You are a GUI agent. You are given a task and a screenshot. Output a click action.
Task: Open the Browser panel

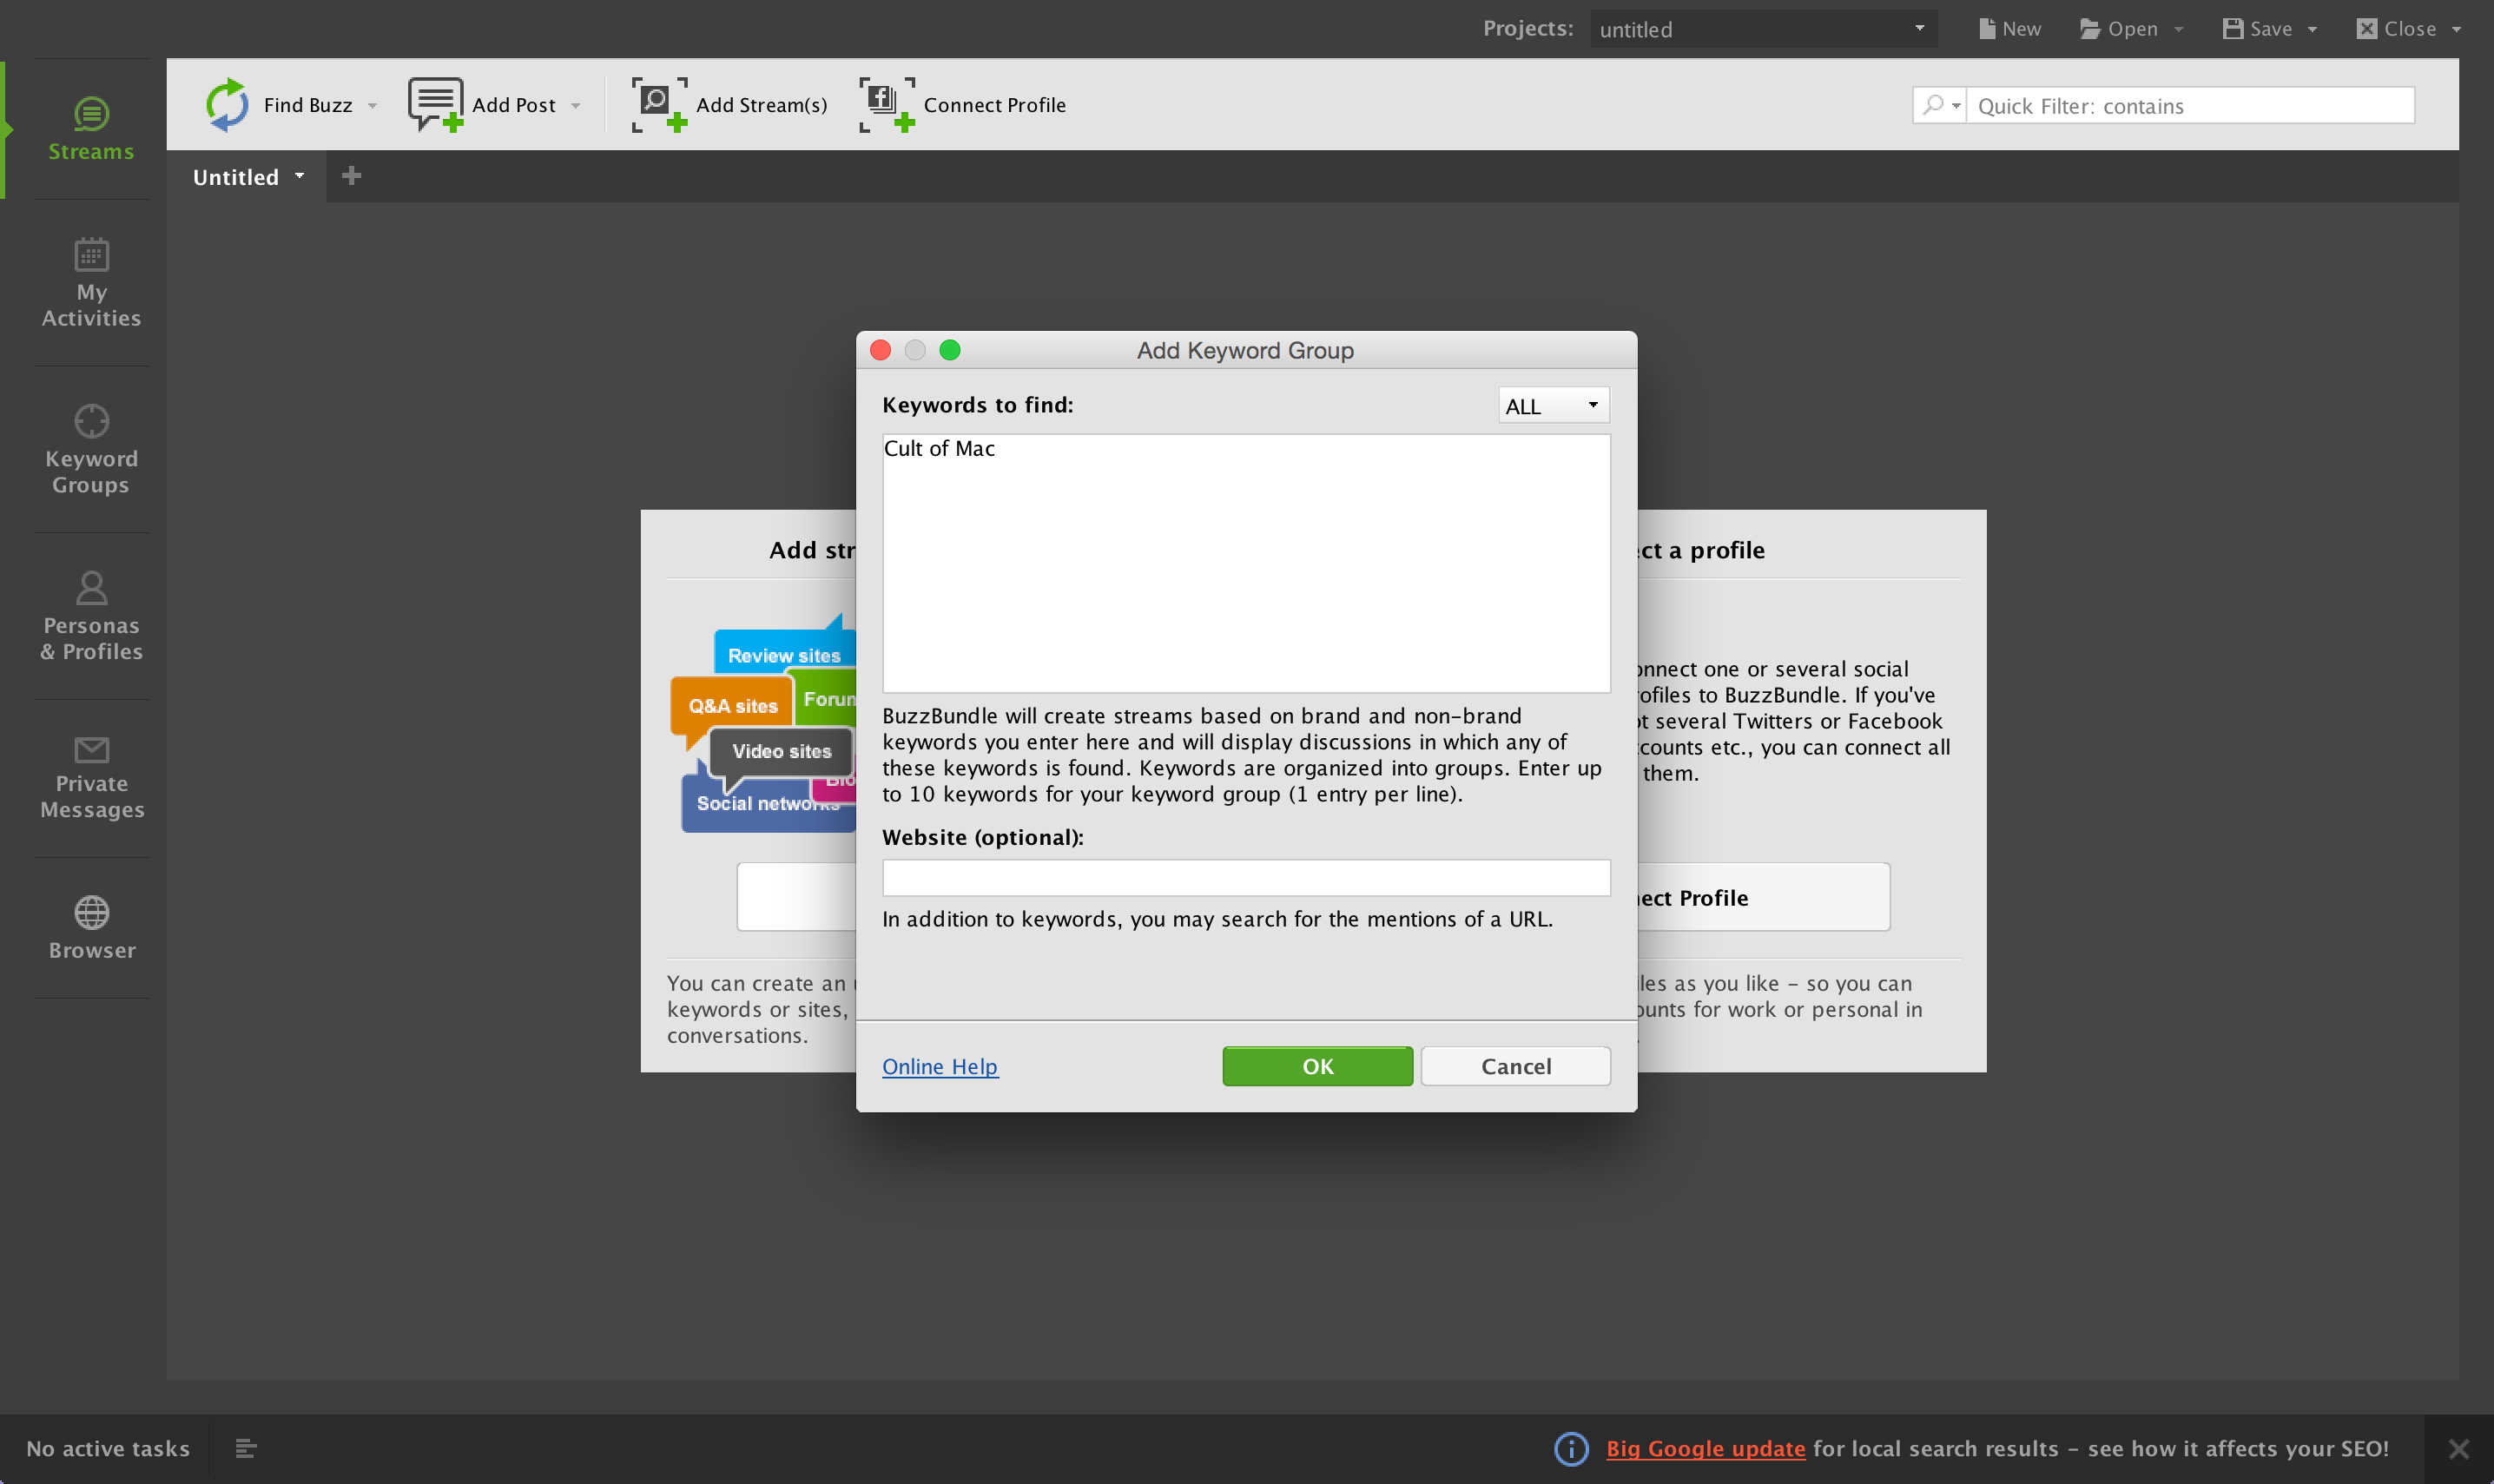pyautogui.click(x=91, y=926)
